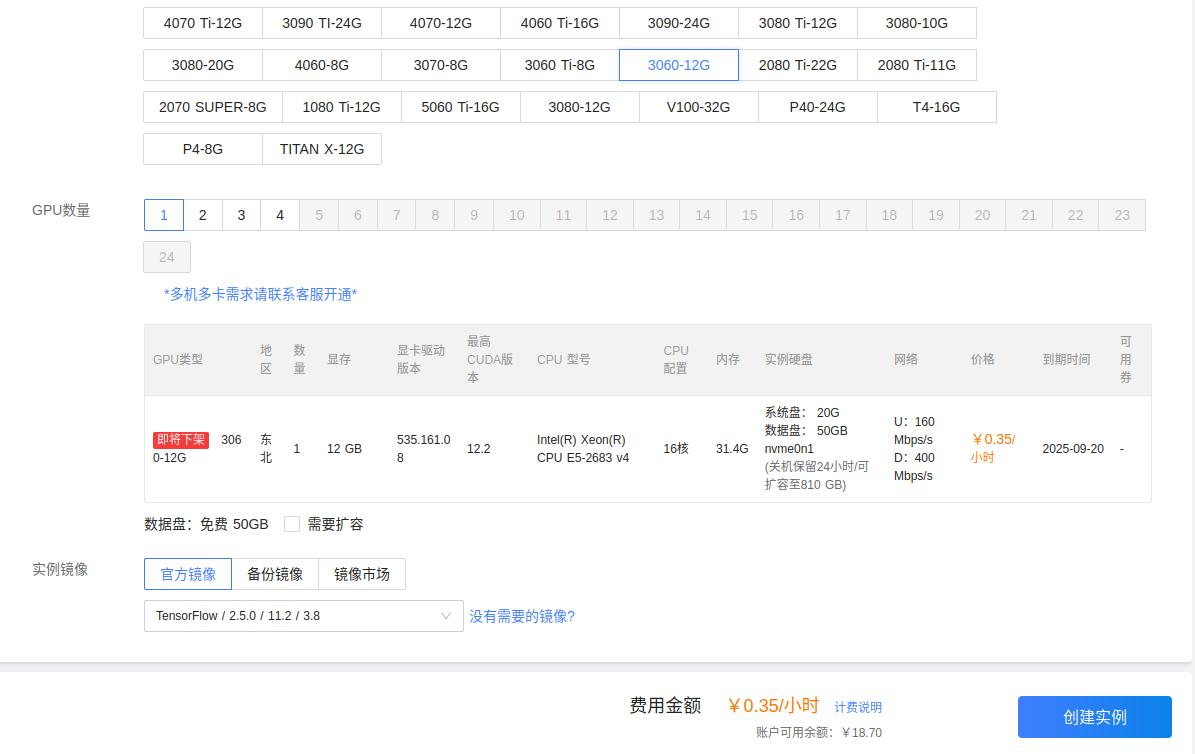Open the TensorFlow image dropdown
The image size is (1195, 754).
303,616
